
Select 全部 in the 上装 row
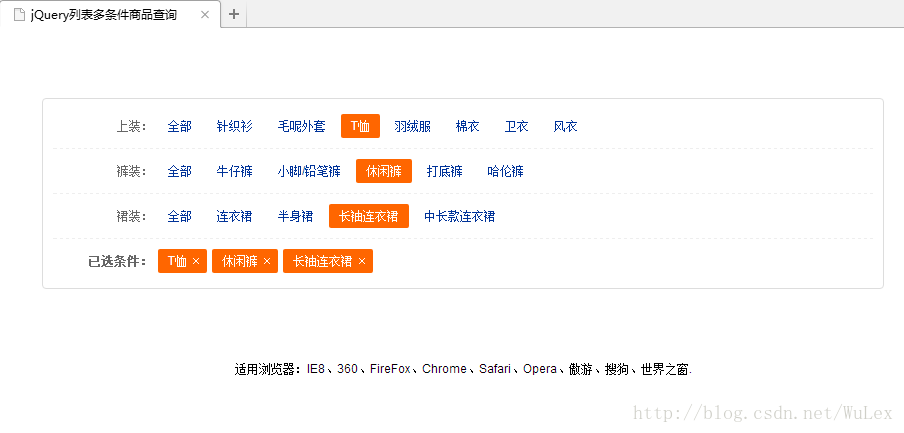180,126
